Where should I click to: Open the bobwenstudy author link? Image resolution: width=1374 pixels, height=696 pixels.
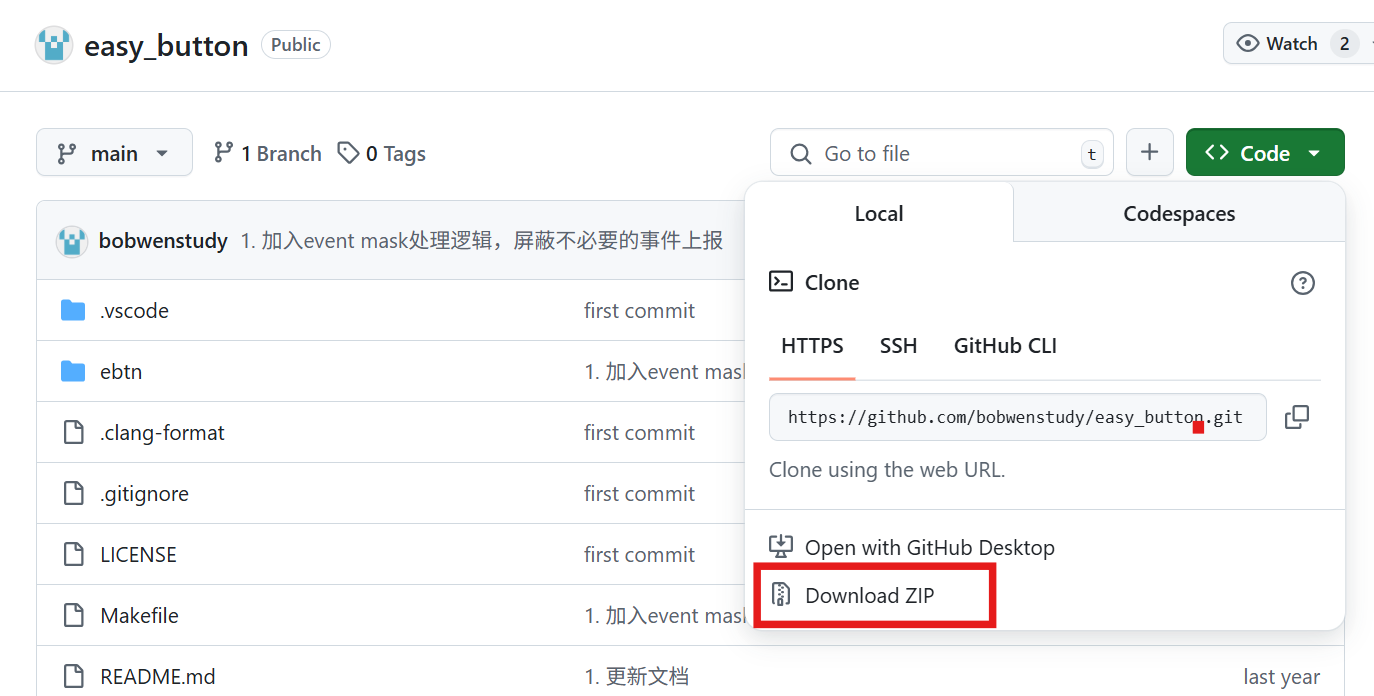(163, 241)
